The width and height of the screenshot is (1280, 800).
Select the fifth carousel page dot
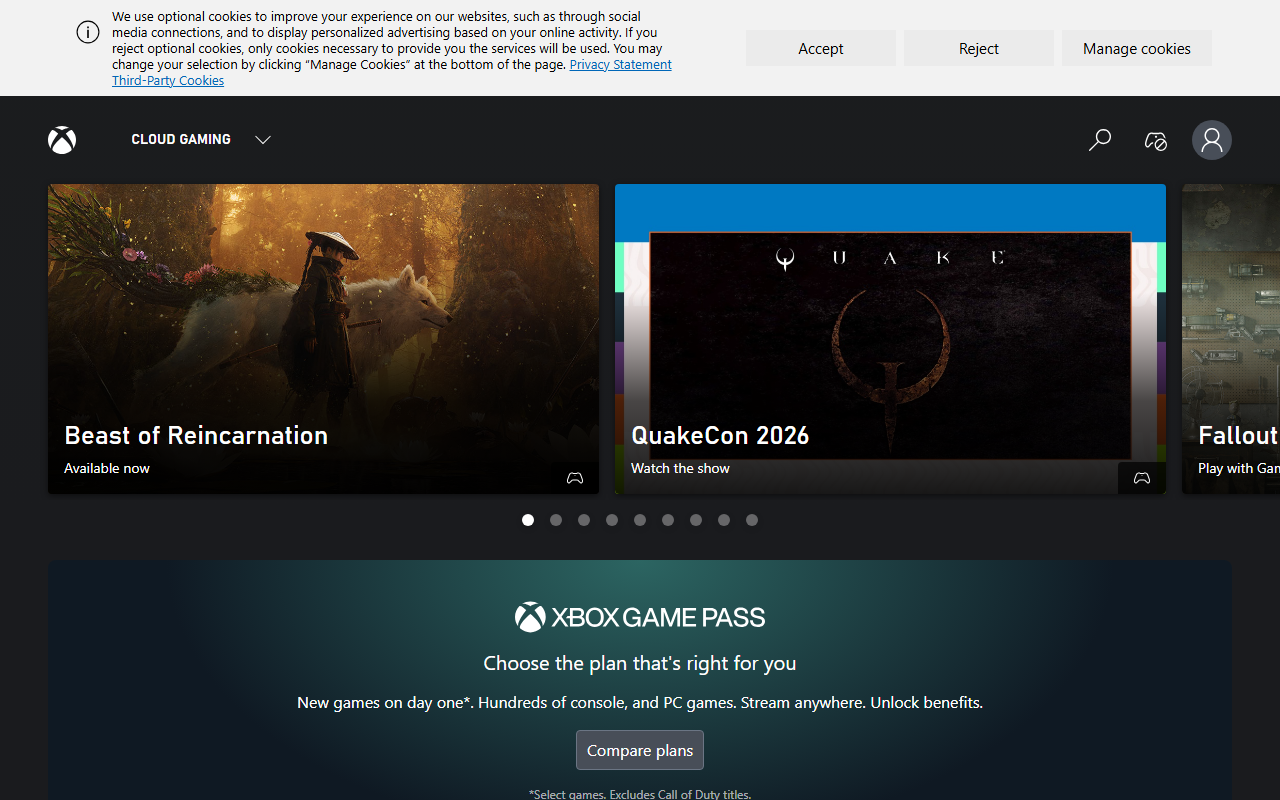pos(640,520)
